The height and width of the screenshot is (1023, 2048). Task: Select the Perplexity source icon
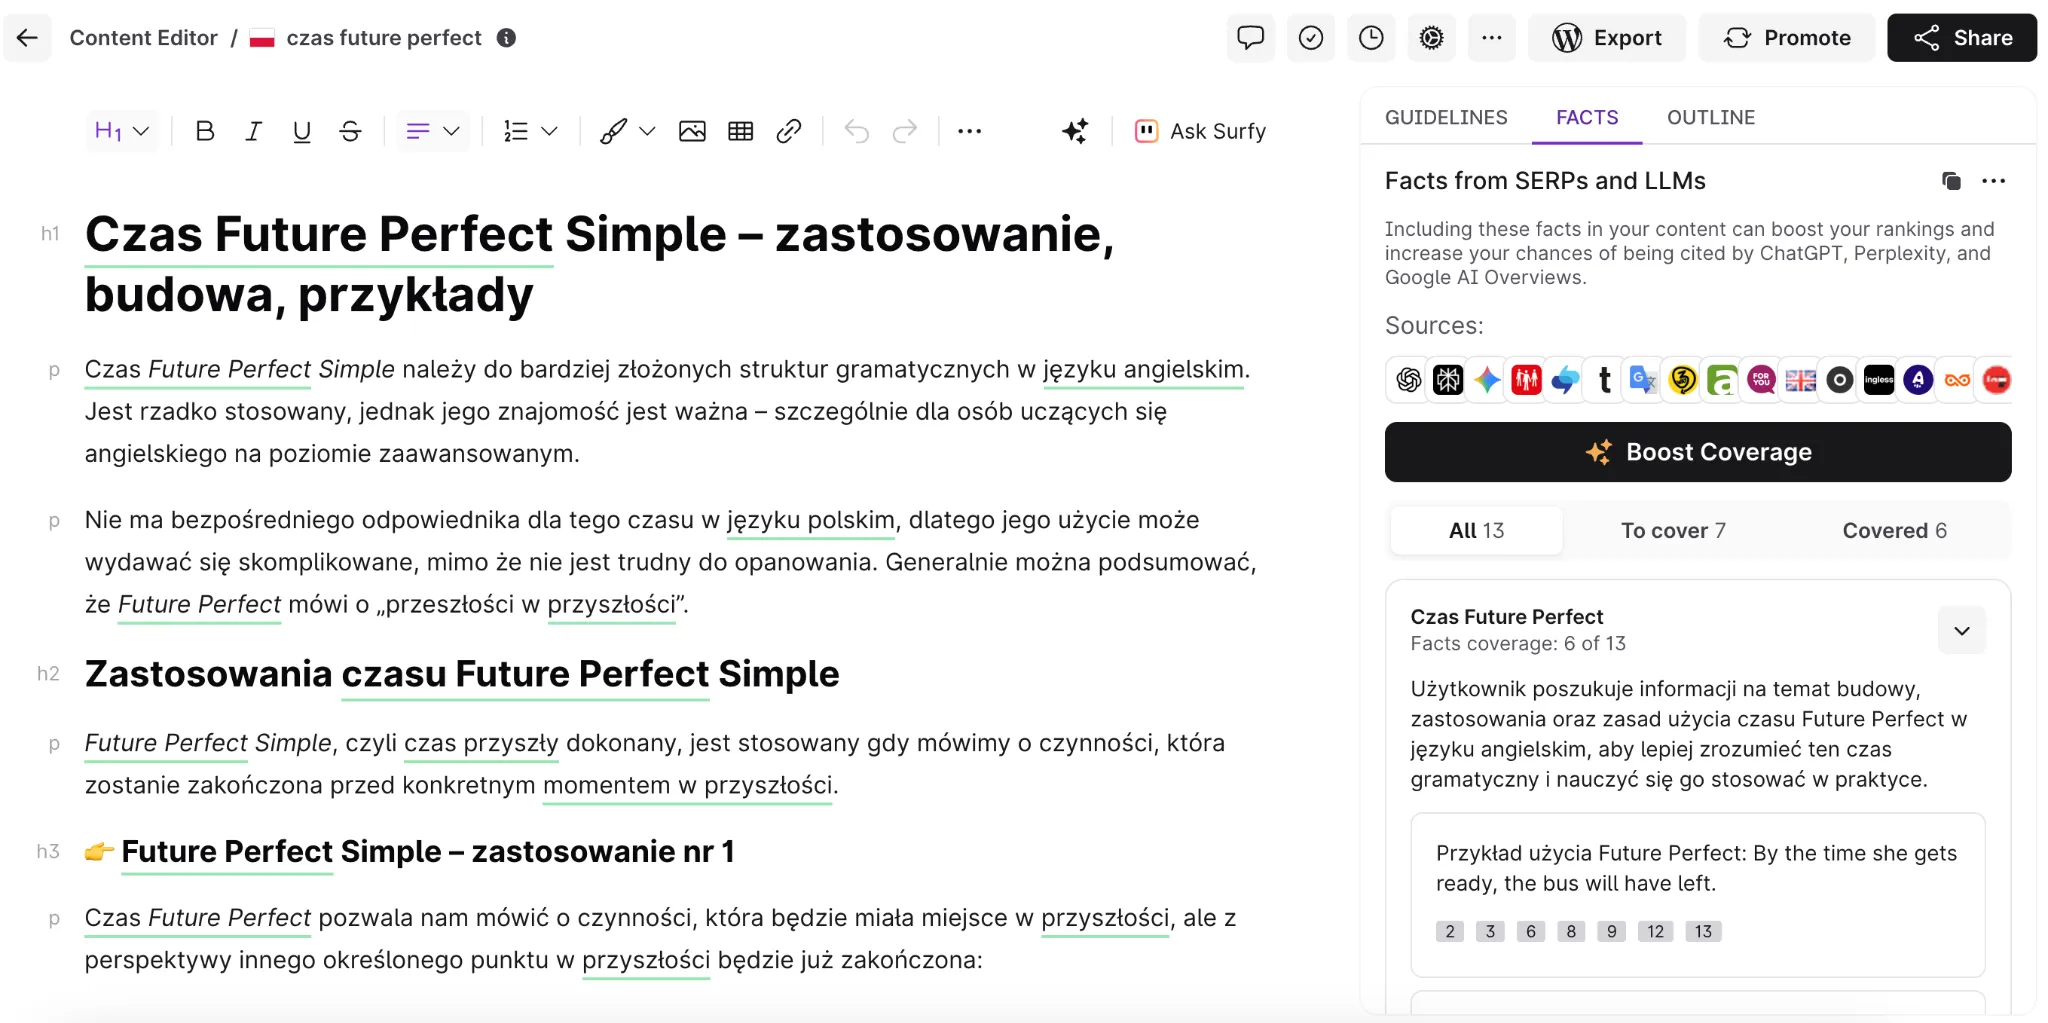(x=1448, y=380)
